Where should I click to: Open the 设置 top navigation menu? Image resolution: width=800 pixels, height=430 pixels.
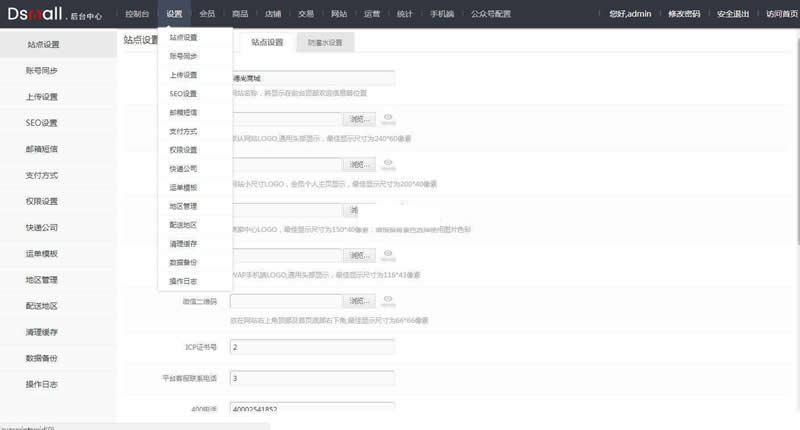tap(175, 14)
